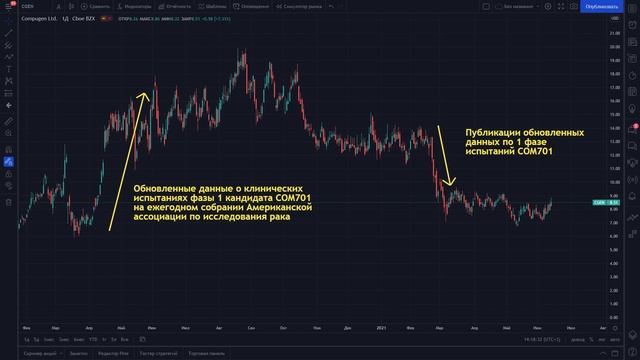Open the economic calendar panel

(632, 92)
